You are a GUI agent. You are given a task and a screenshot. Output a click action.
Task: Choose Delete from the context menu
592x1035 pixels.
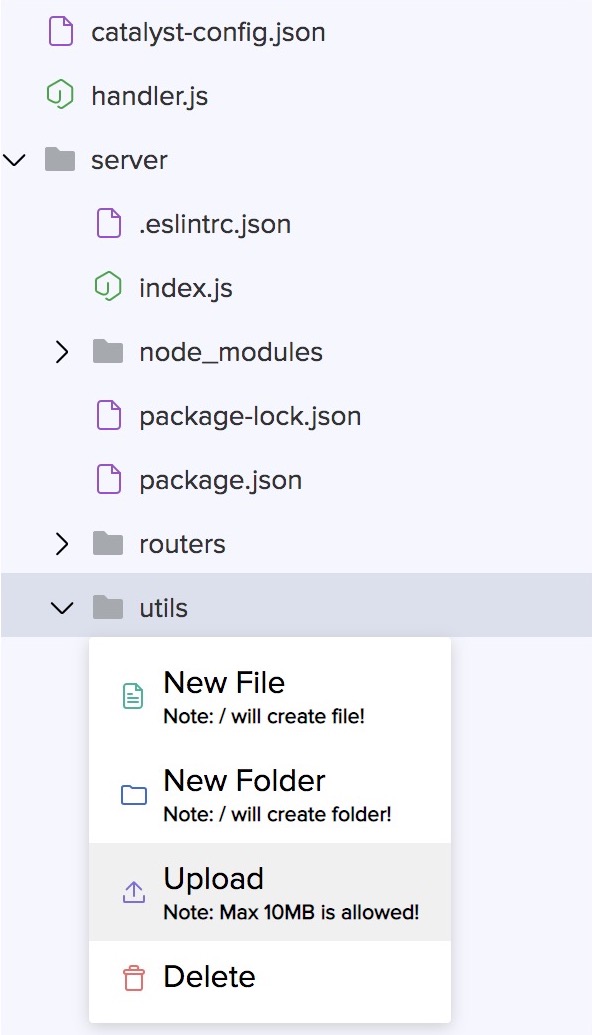pos(209,977)
